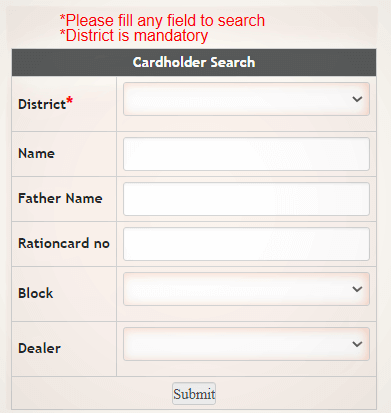Image resolution: width=391 pixels, height=413 pixels.
Task: Click the chevron arrow in Block selector
Action: click(357, 289)
